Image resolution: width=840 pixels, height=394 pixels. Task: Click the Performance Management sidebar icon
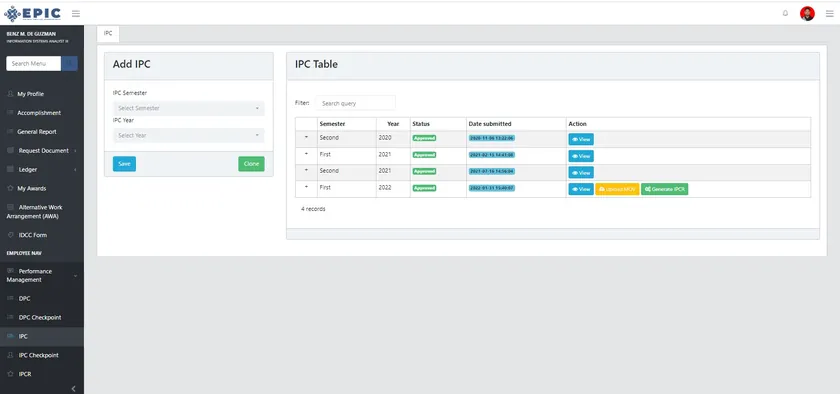tap(10, 271)
